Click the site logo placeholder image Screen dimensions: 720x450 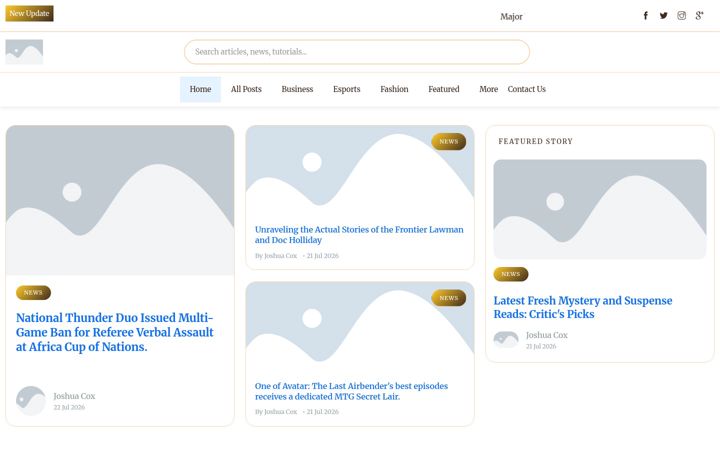pyautogui.click(x=24, y=52)
